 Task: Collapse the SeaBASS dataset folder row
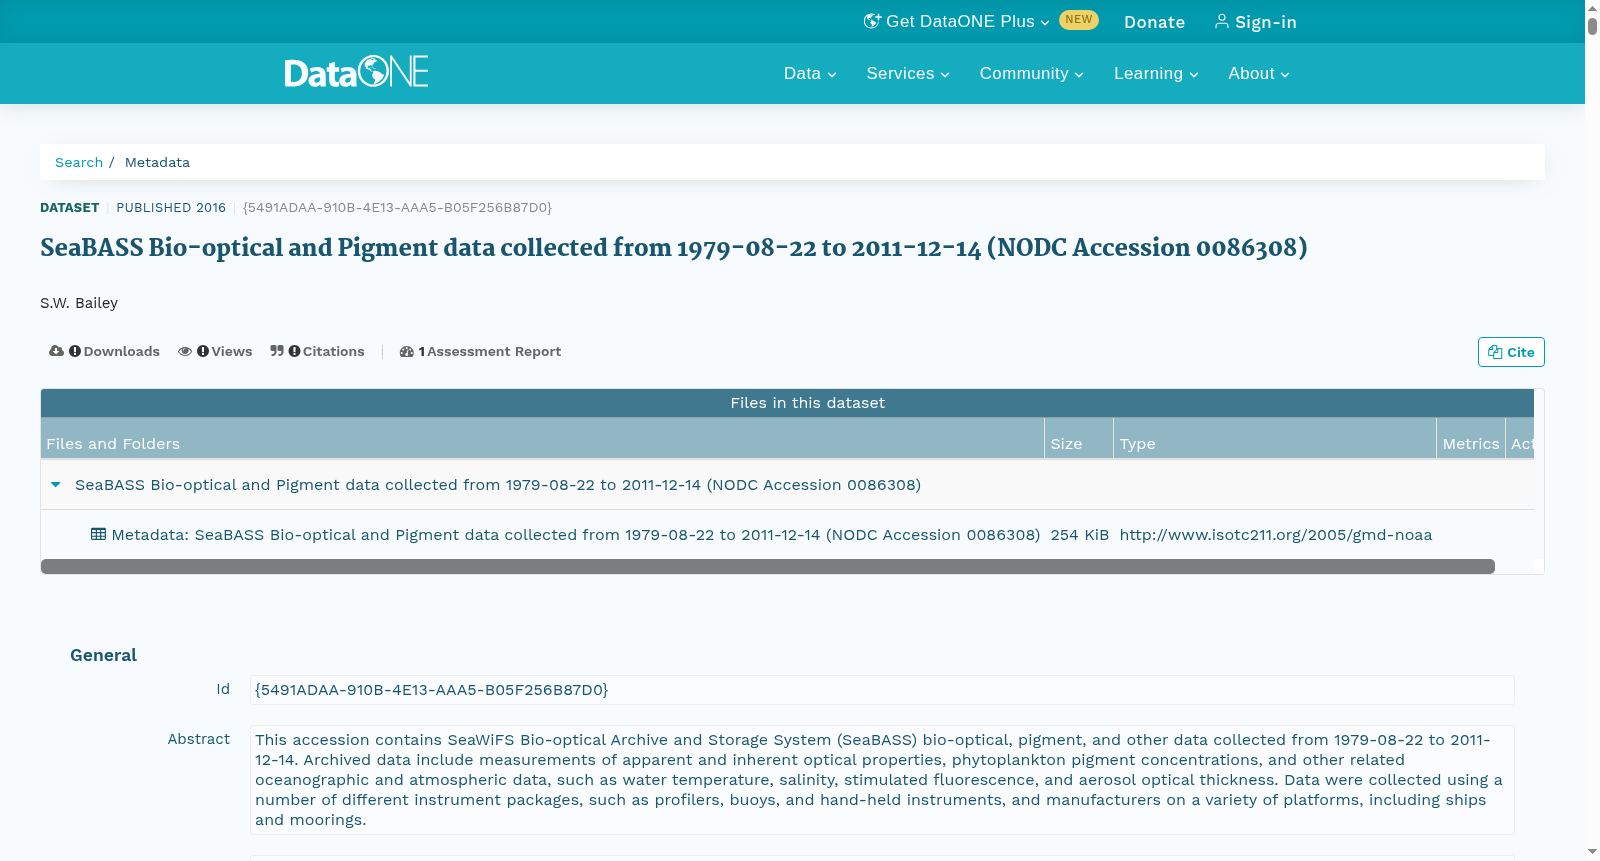coord(56,484)
